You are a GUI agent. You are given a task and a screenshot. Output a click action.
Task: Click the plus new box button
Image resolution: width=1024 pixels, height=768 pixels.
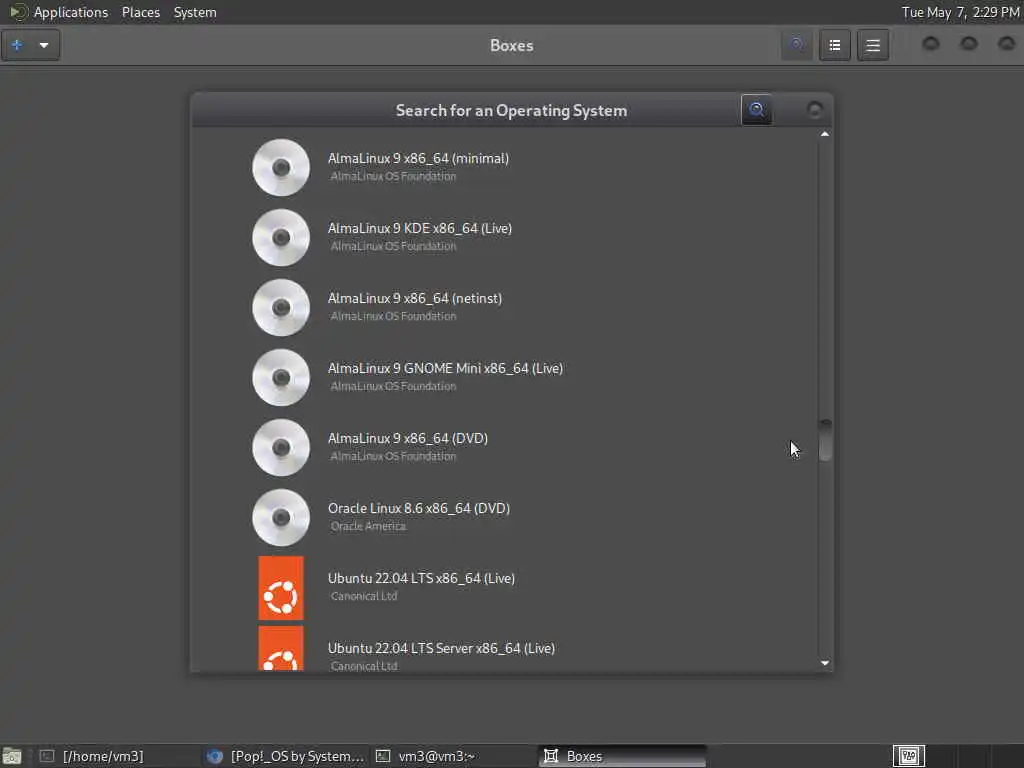(18, 45)
